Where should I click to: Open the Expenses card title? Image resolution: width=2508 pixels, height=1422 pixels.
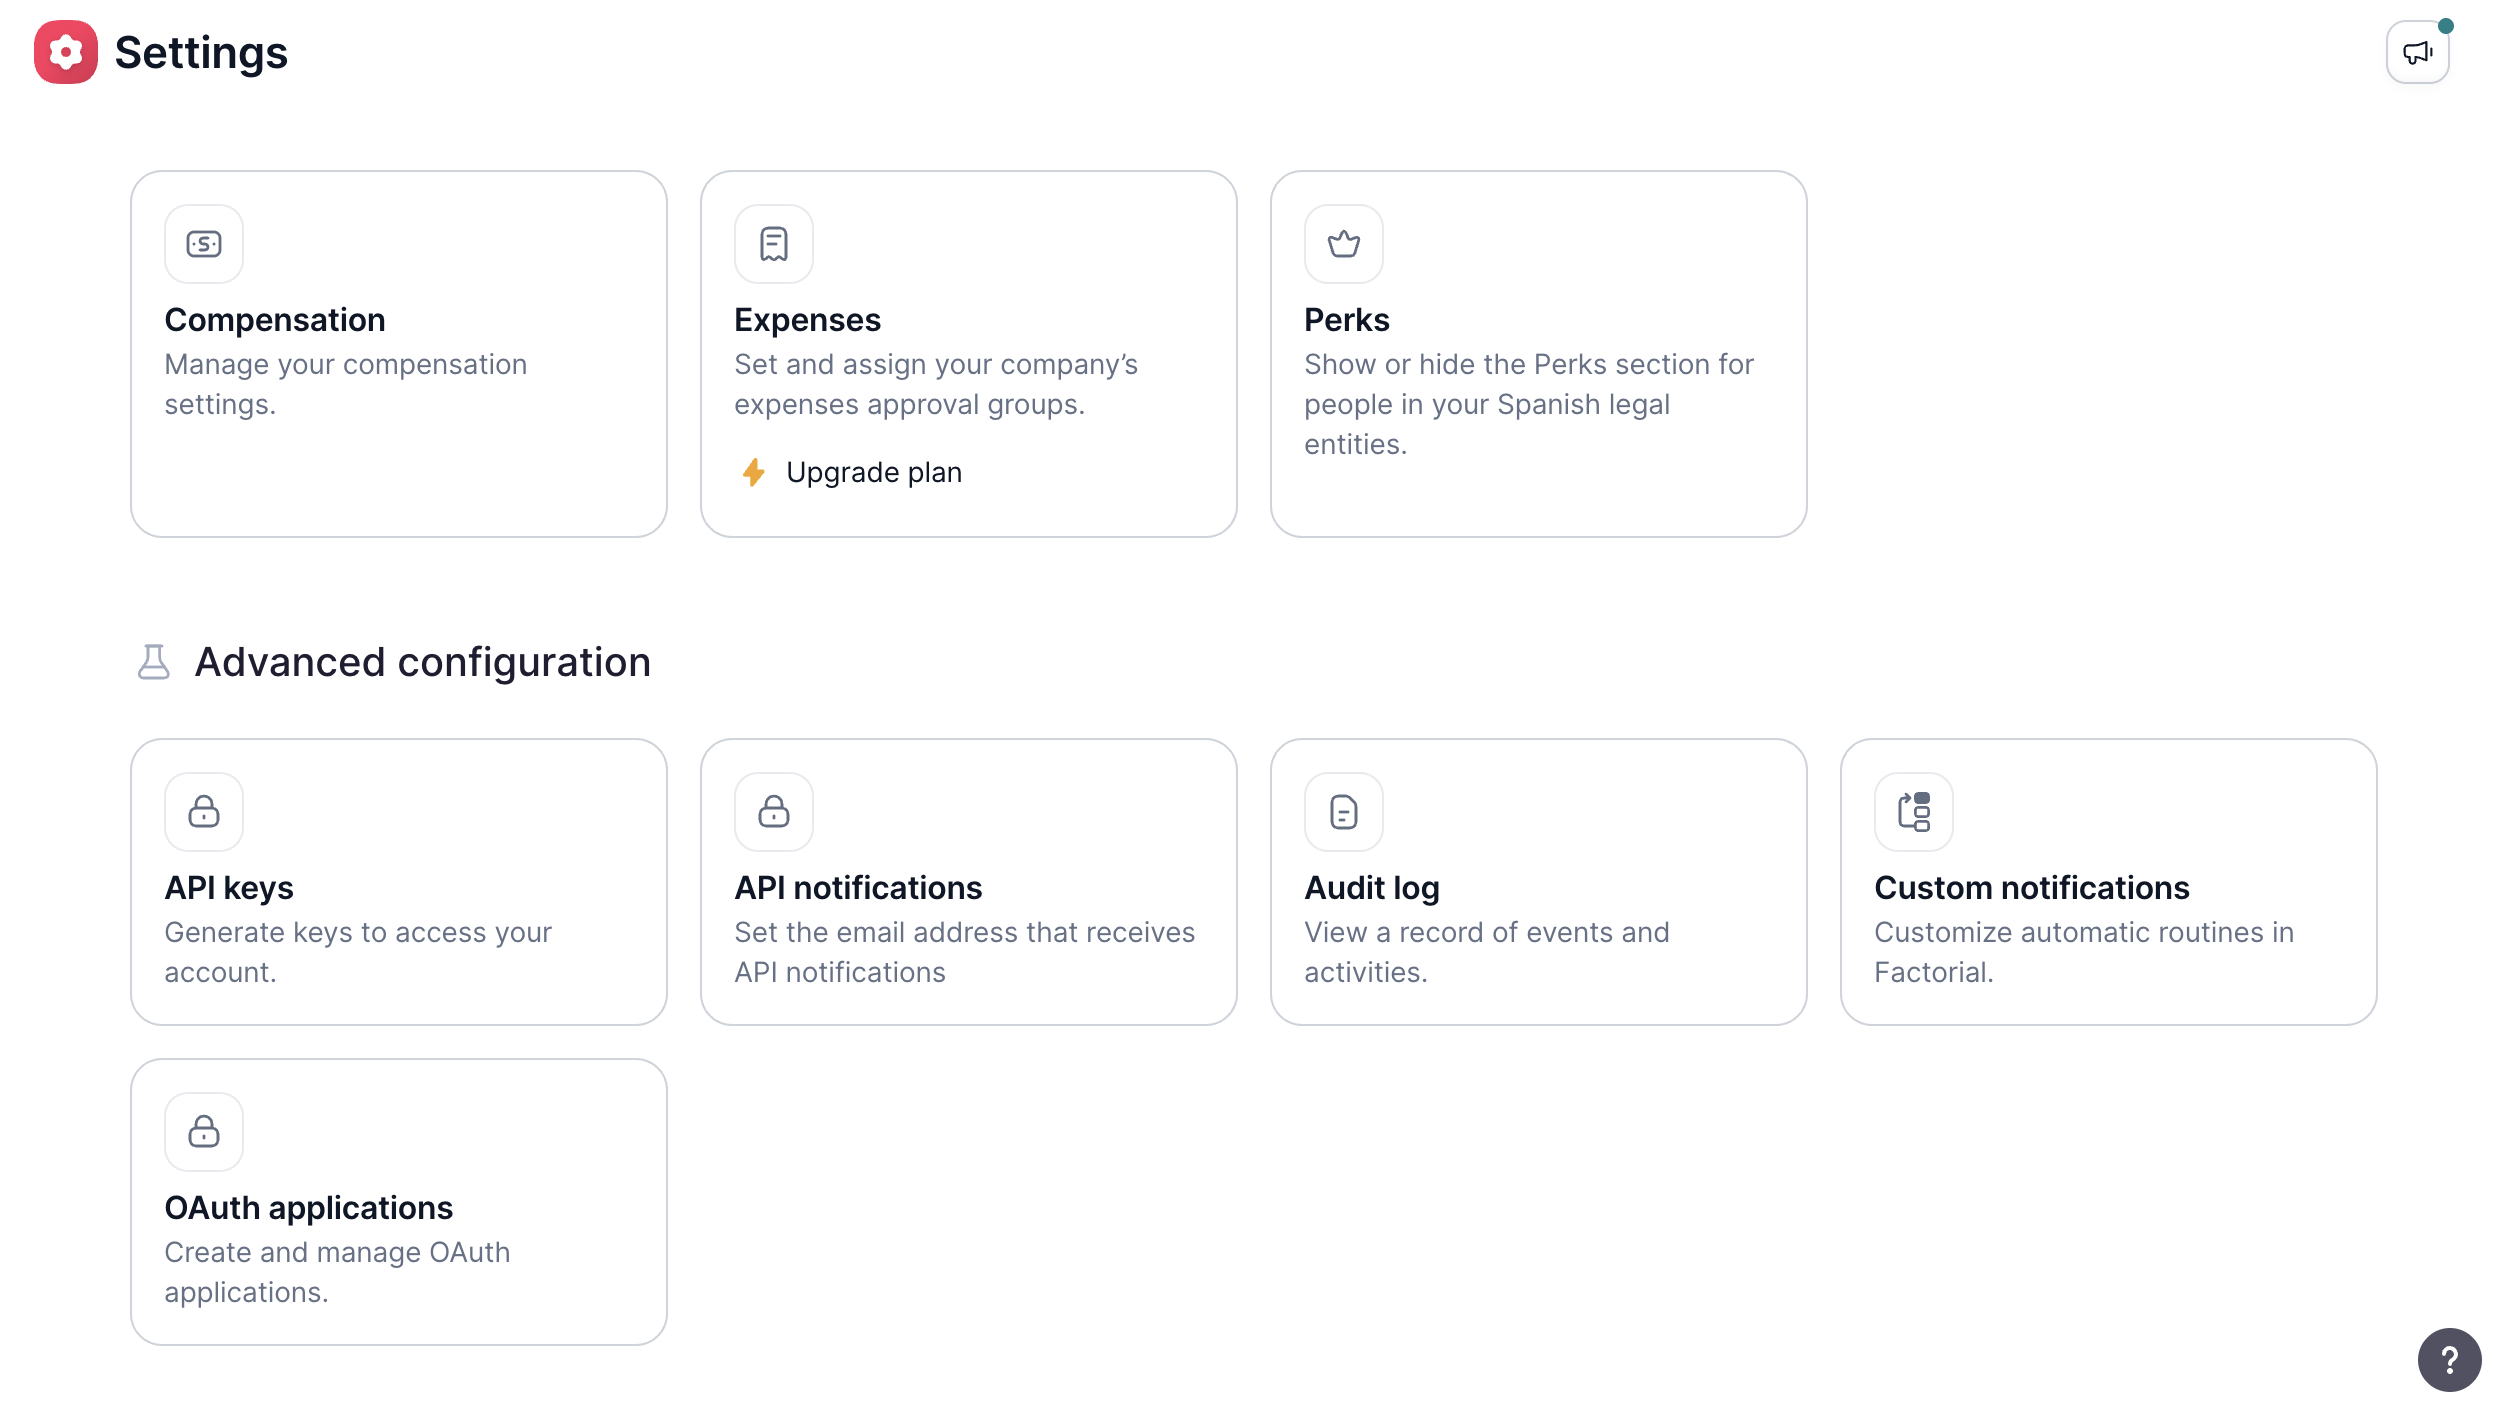click(807, 320)
